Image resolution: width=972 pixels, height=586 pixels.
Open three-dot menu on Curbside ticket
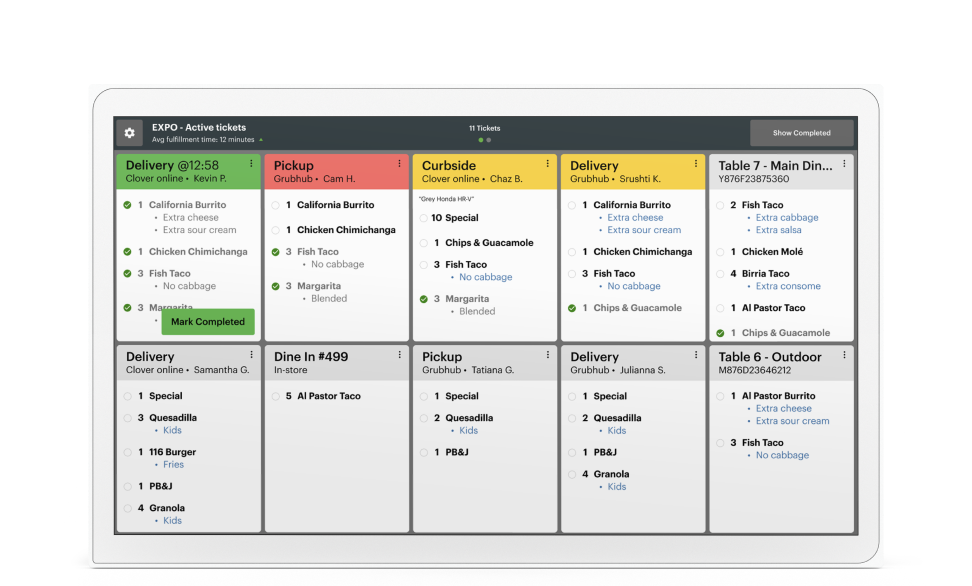(547, 164)
